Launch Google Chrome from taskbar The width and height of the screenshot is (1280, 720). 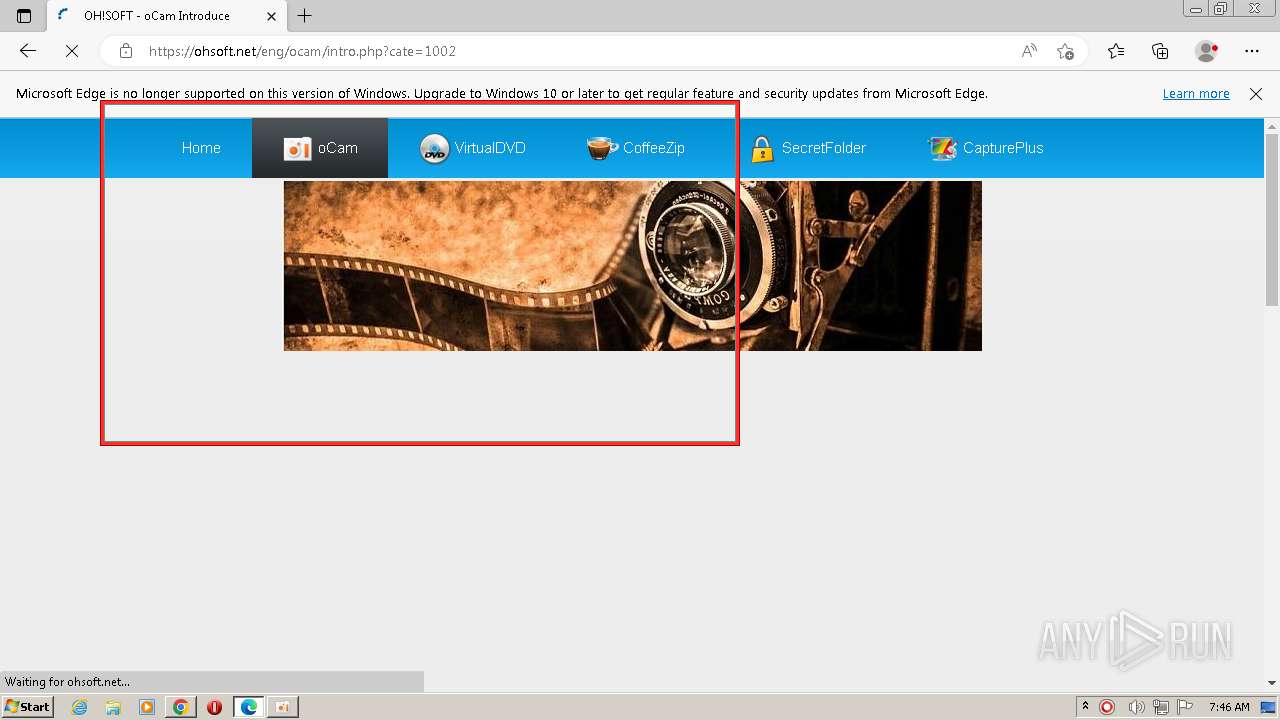180,707
